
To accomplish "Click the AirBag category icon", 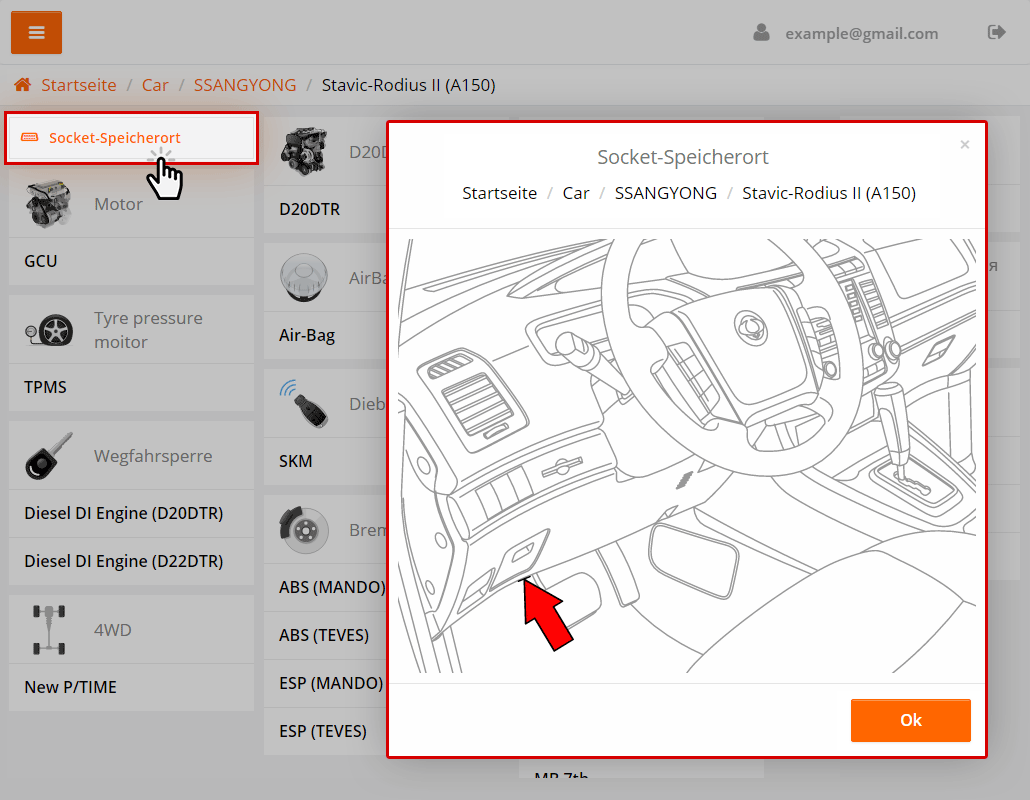I will click(x=303, y=278).
